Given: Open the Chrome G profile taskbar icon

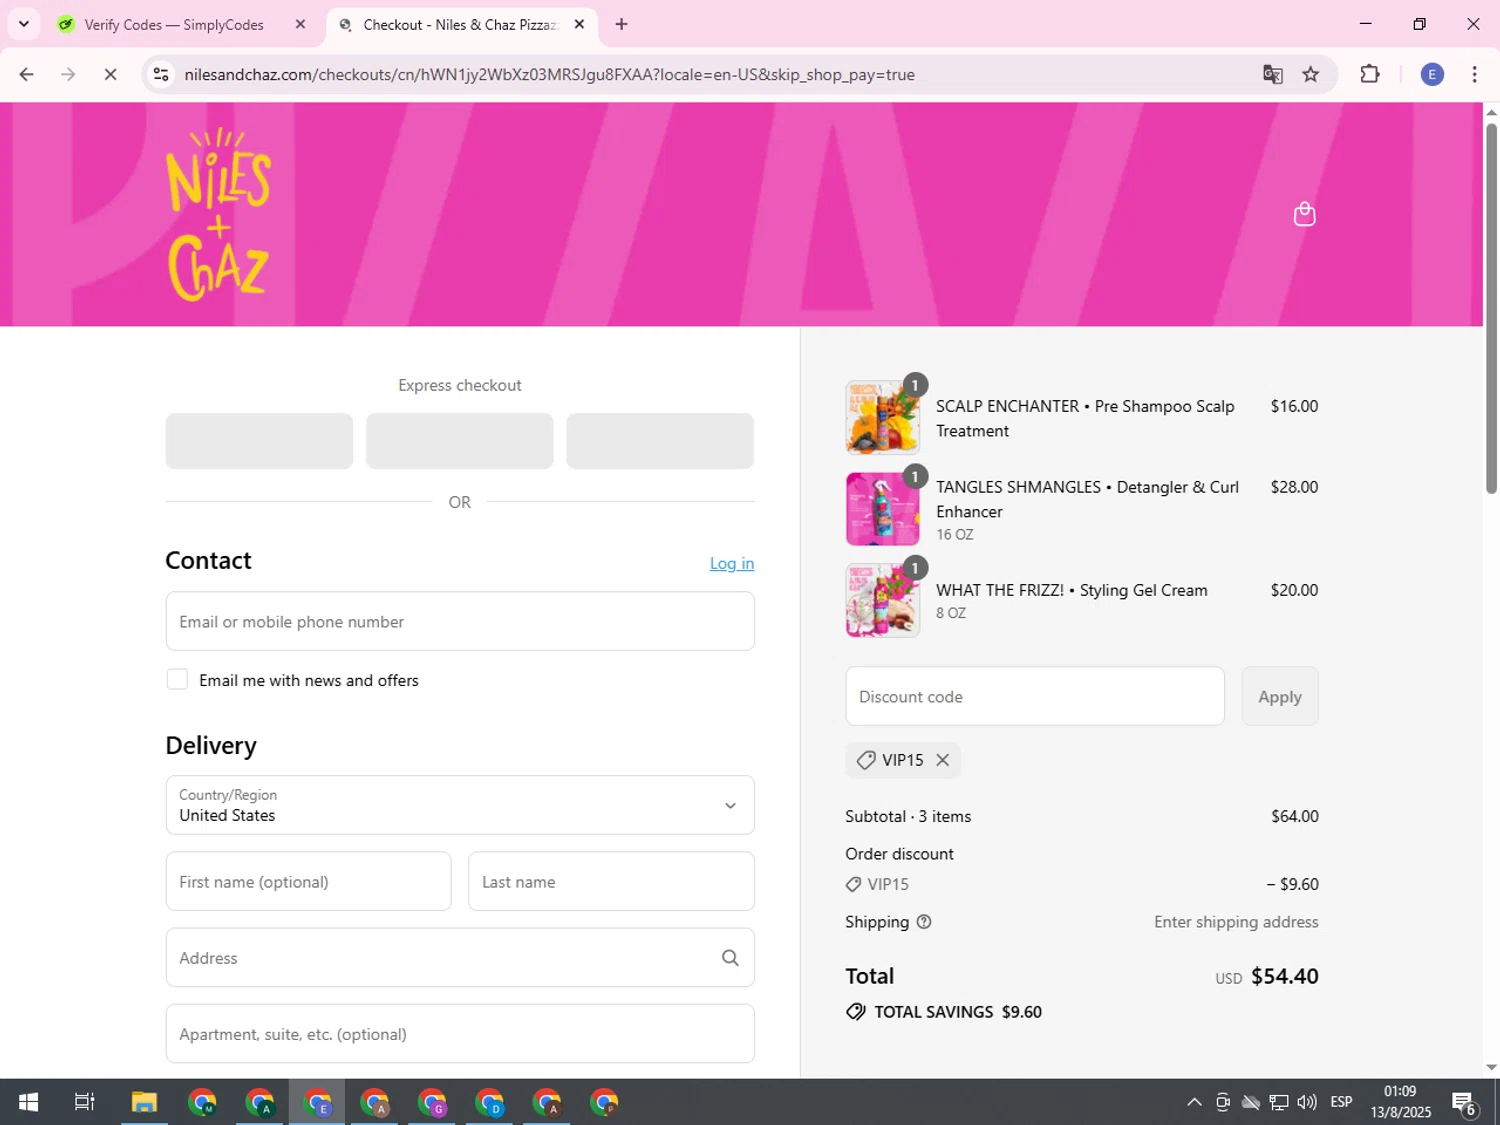Looking at the screenshot, I should click(432, 1102).
